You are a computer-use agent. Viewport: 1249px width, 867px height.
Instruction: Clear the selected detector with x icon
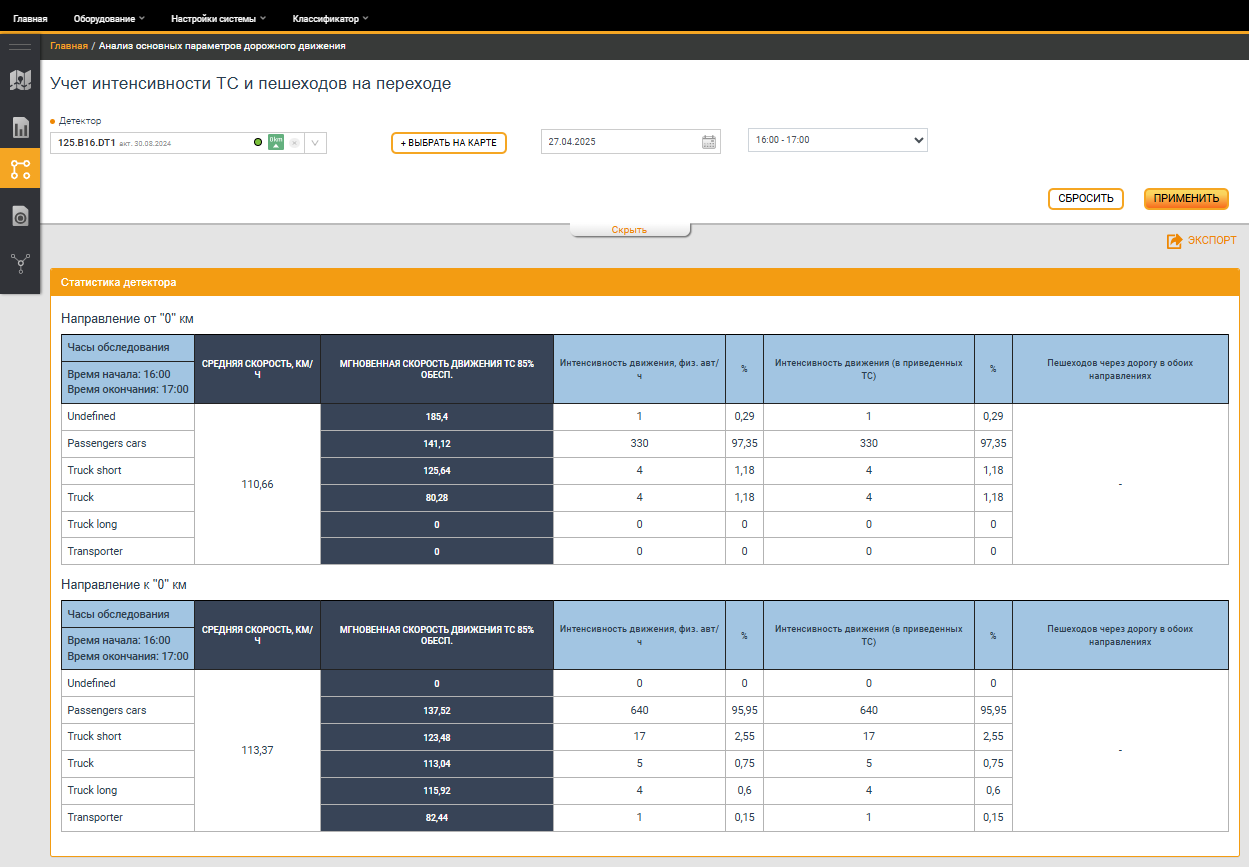point(294,143)
